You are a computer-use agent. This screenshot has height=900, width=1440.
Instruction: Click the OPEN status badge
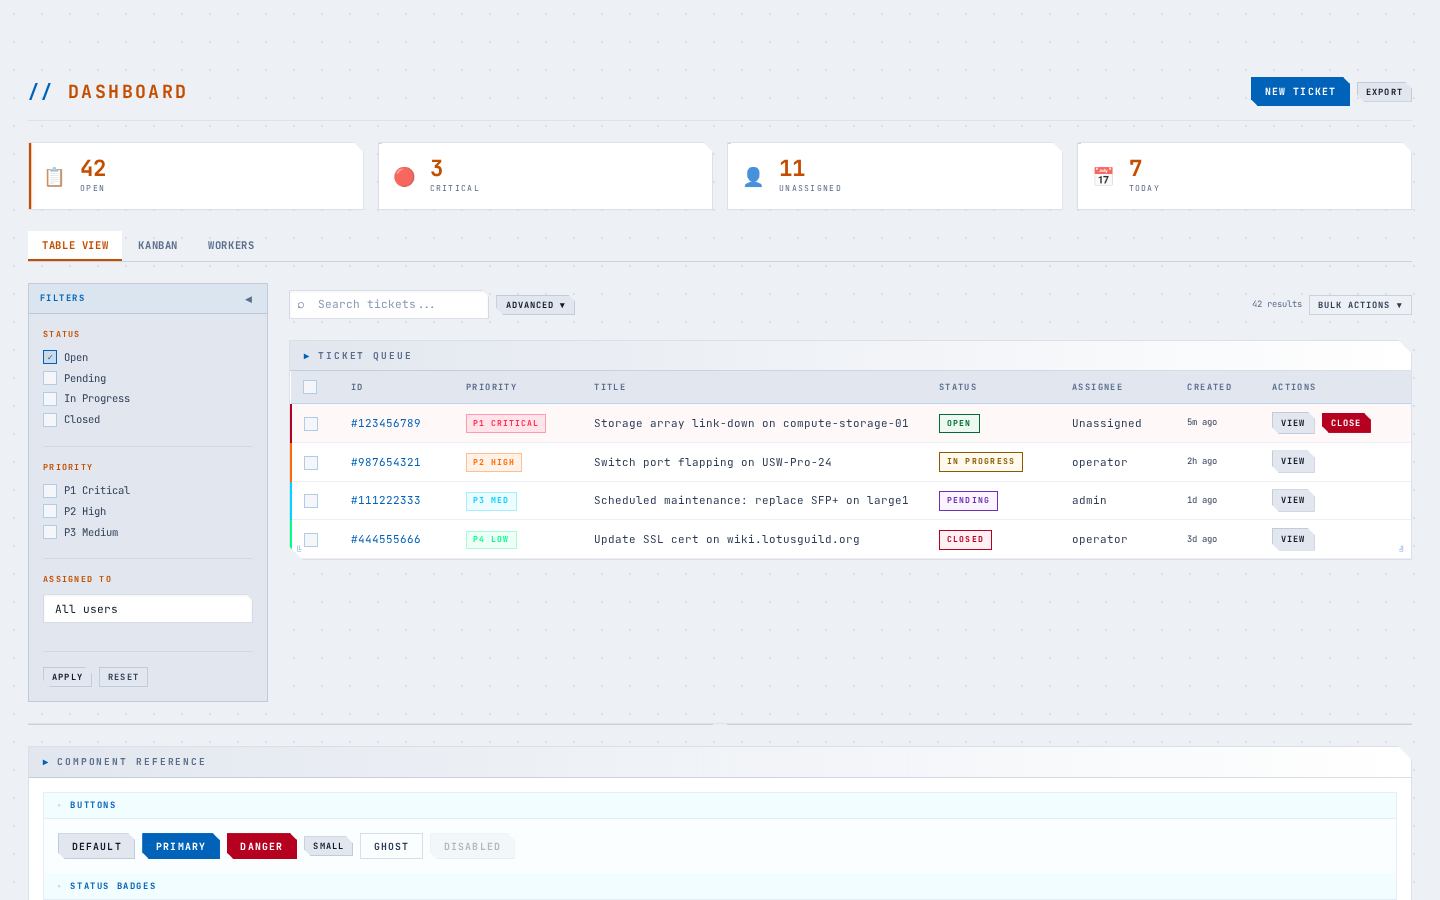[x=959, y=424]
